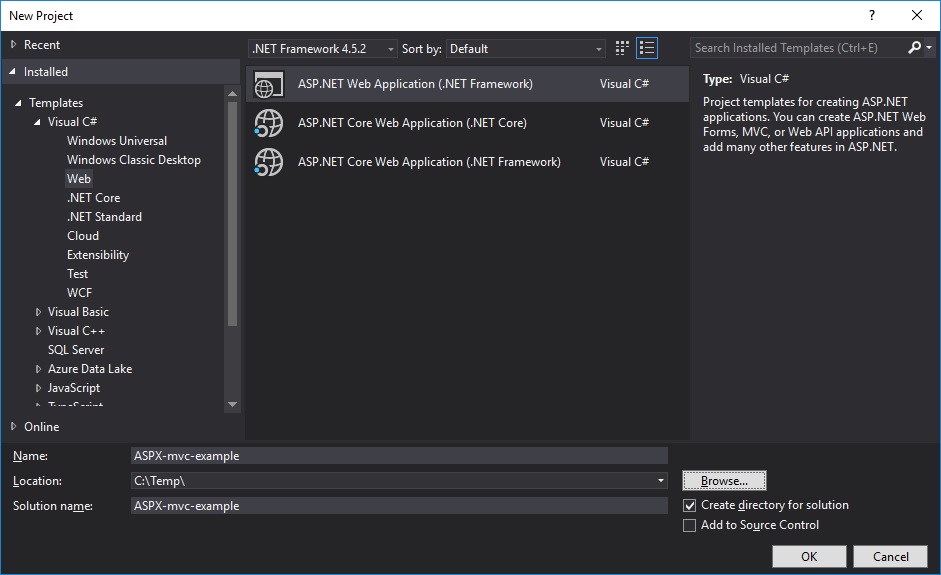This screenshot has height=575, width=941.
Task: Select the .NET Core template category
Action: [x=93, y=198]
